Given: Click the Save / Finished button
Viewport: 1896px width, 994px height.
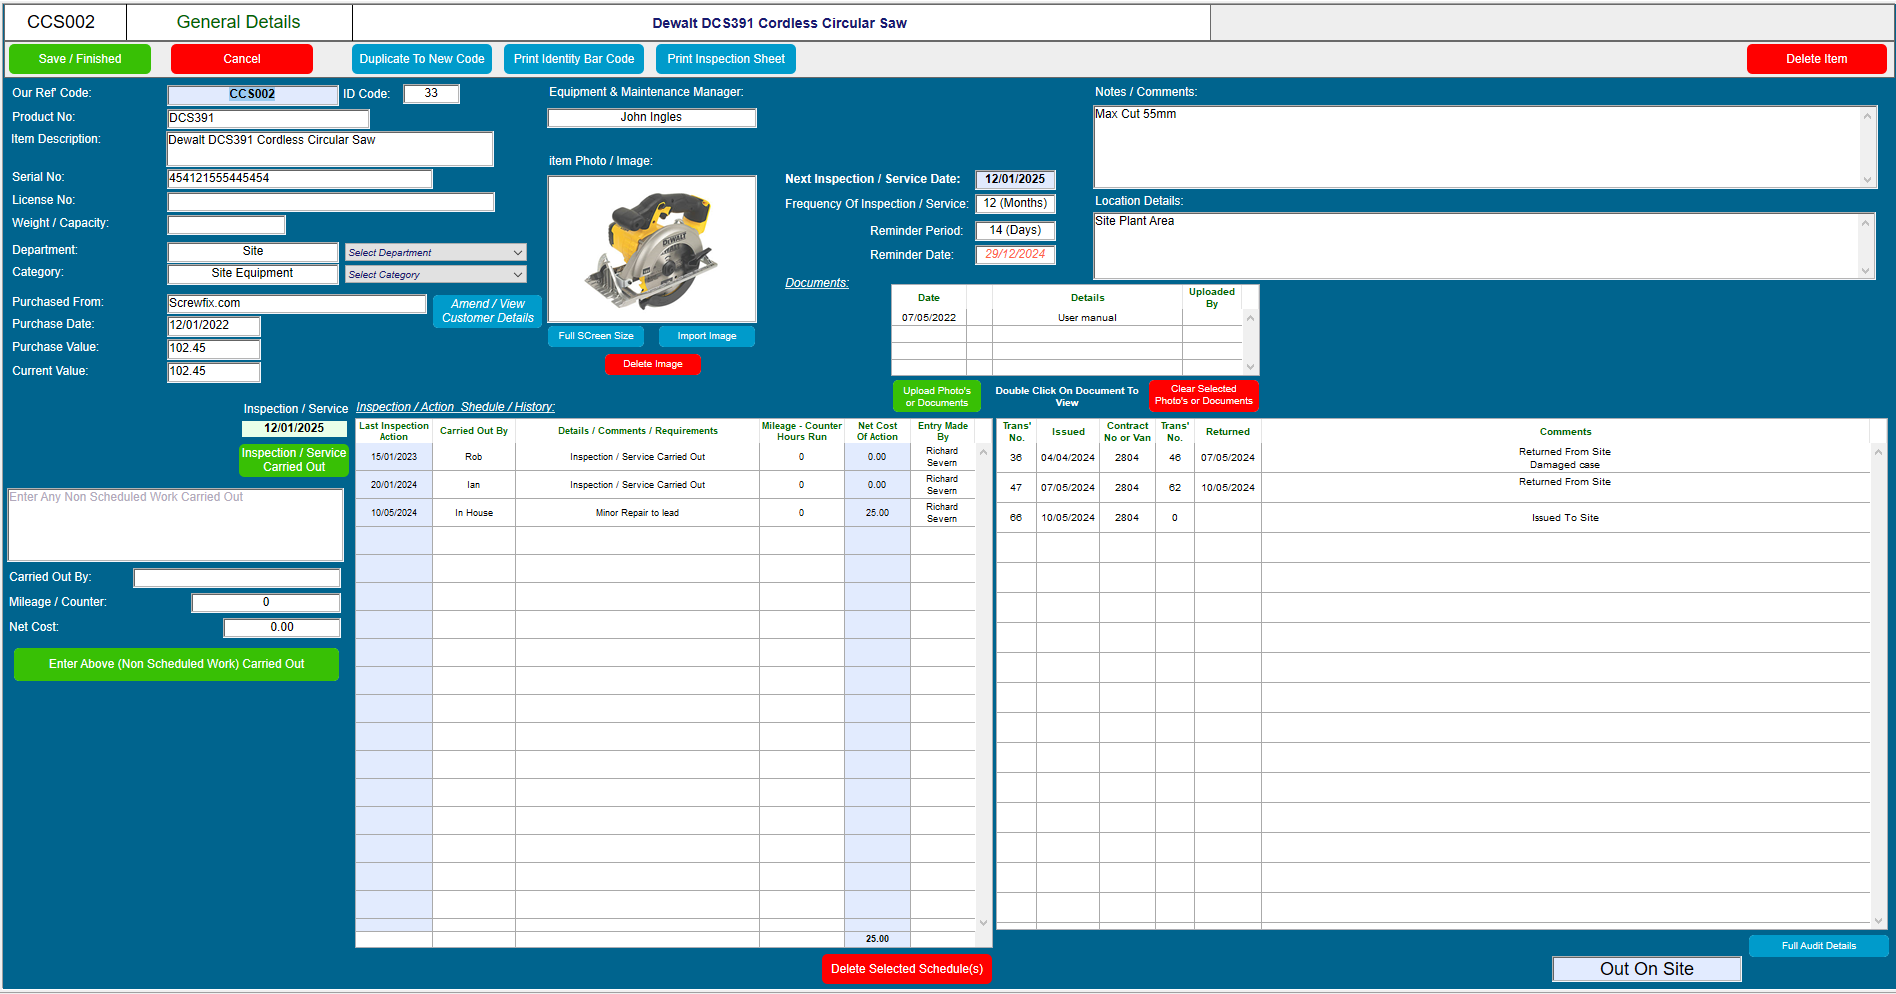Looking at the screenshot, I should 79,58.
